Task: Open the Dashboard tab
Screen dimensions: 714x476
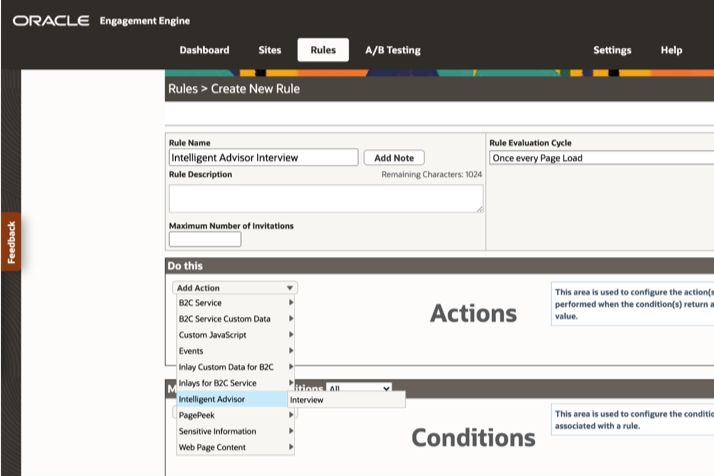Action: tap(204, 50)
